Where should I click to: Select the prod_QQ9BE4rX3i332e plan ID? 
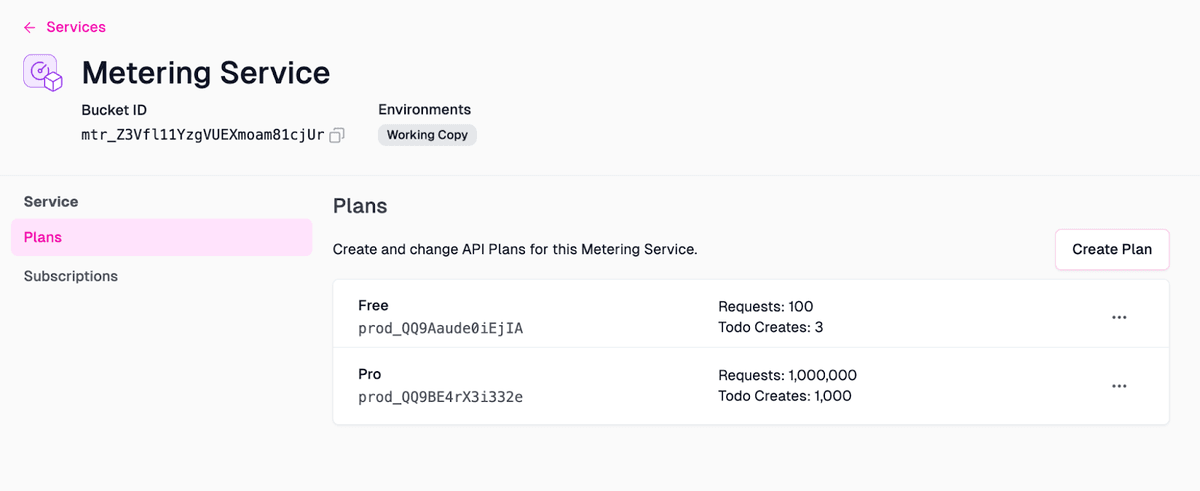[x=440, y=397]
